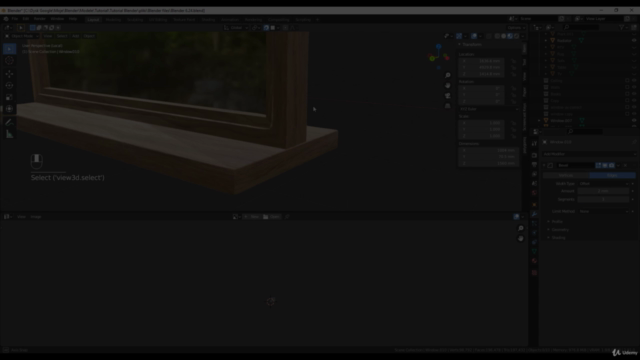Click the navigation gizmo's blue Z axis
This screenshot has height=360, width=640.
pos(439,47)
